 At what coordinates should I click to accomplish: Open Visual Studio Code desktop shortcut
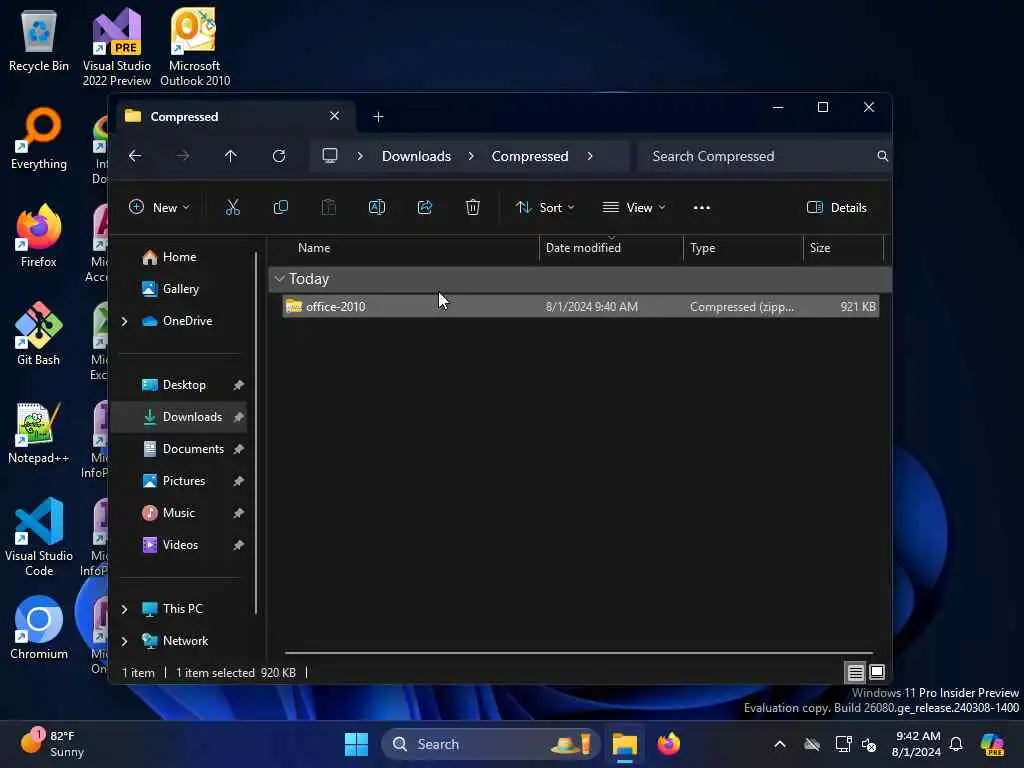click(x=39, y=537)
